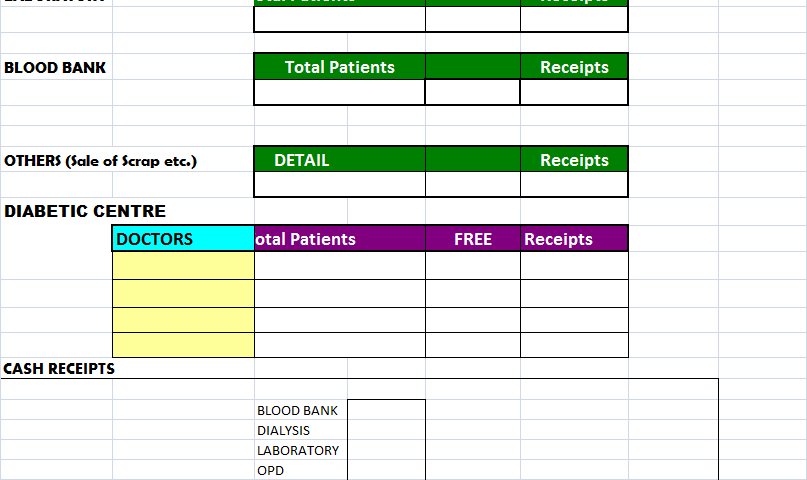The height and width of the screenshot is (480, 807).
Task: Click the purple FREE column header
Action: (x=473, y=239)
